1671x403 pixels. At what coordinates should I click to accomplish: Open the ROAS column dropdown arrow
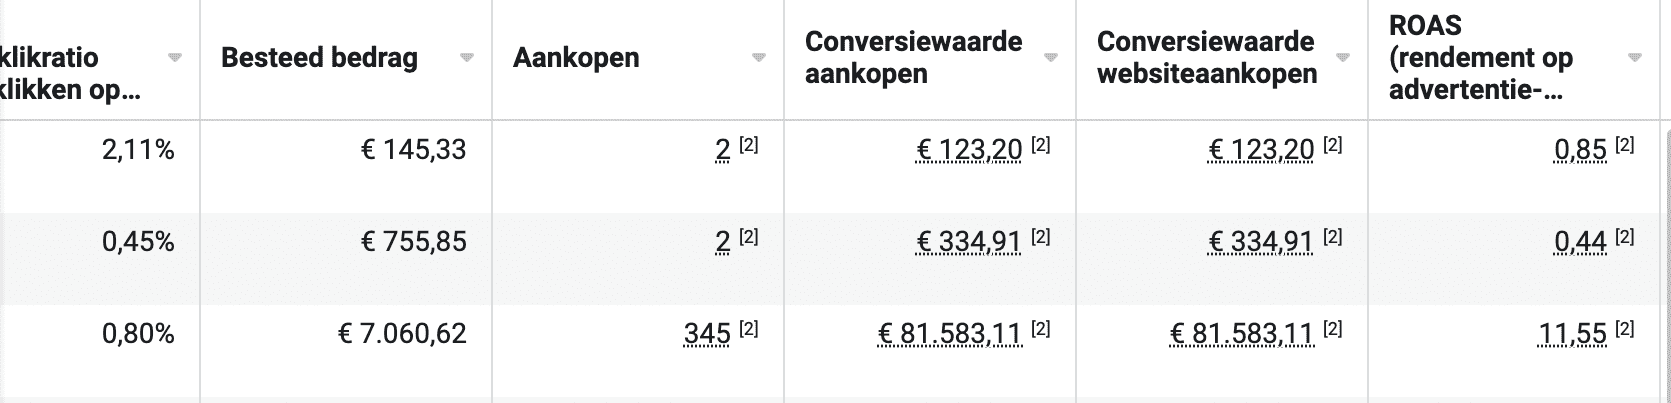tap(1635, 58)
